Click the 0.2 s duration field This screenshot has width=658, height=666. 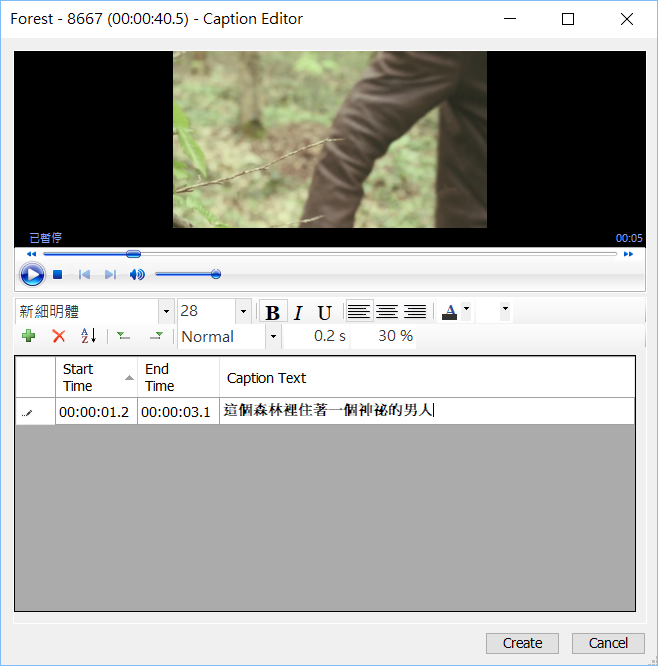[x=317, y=336]
